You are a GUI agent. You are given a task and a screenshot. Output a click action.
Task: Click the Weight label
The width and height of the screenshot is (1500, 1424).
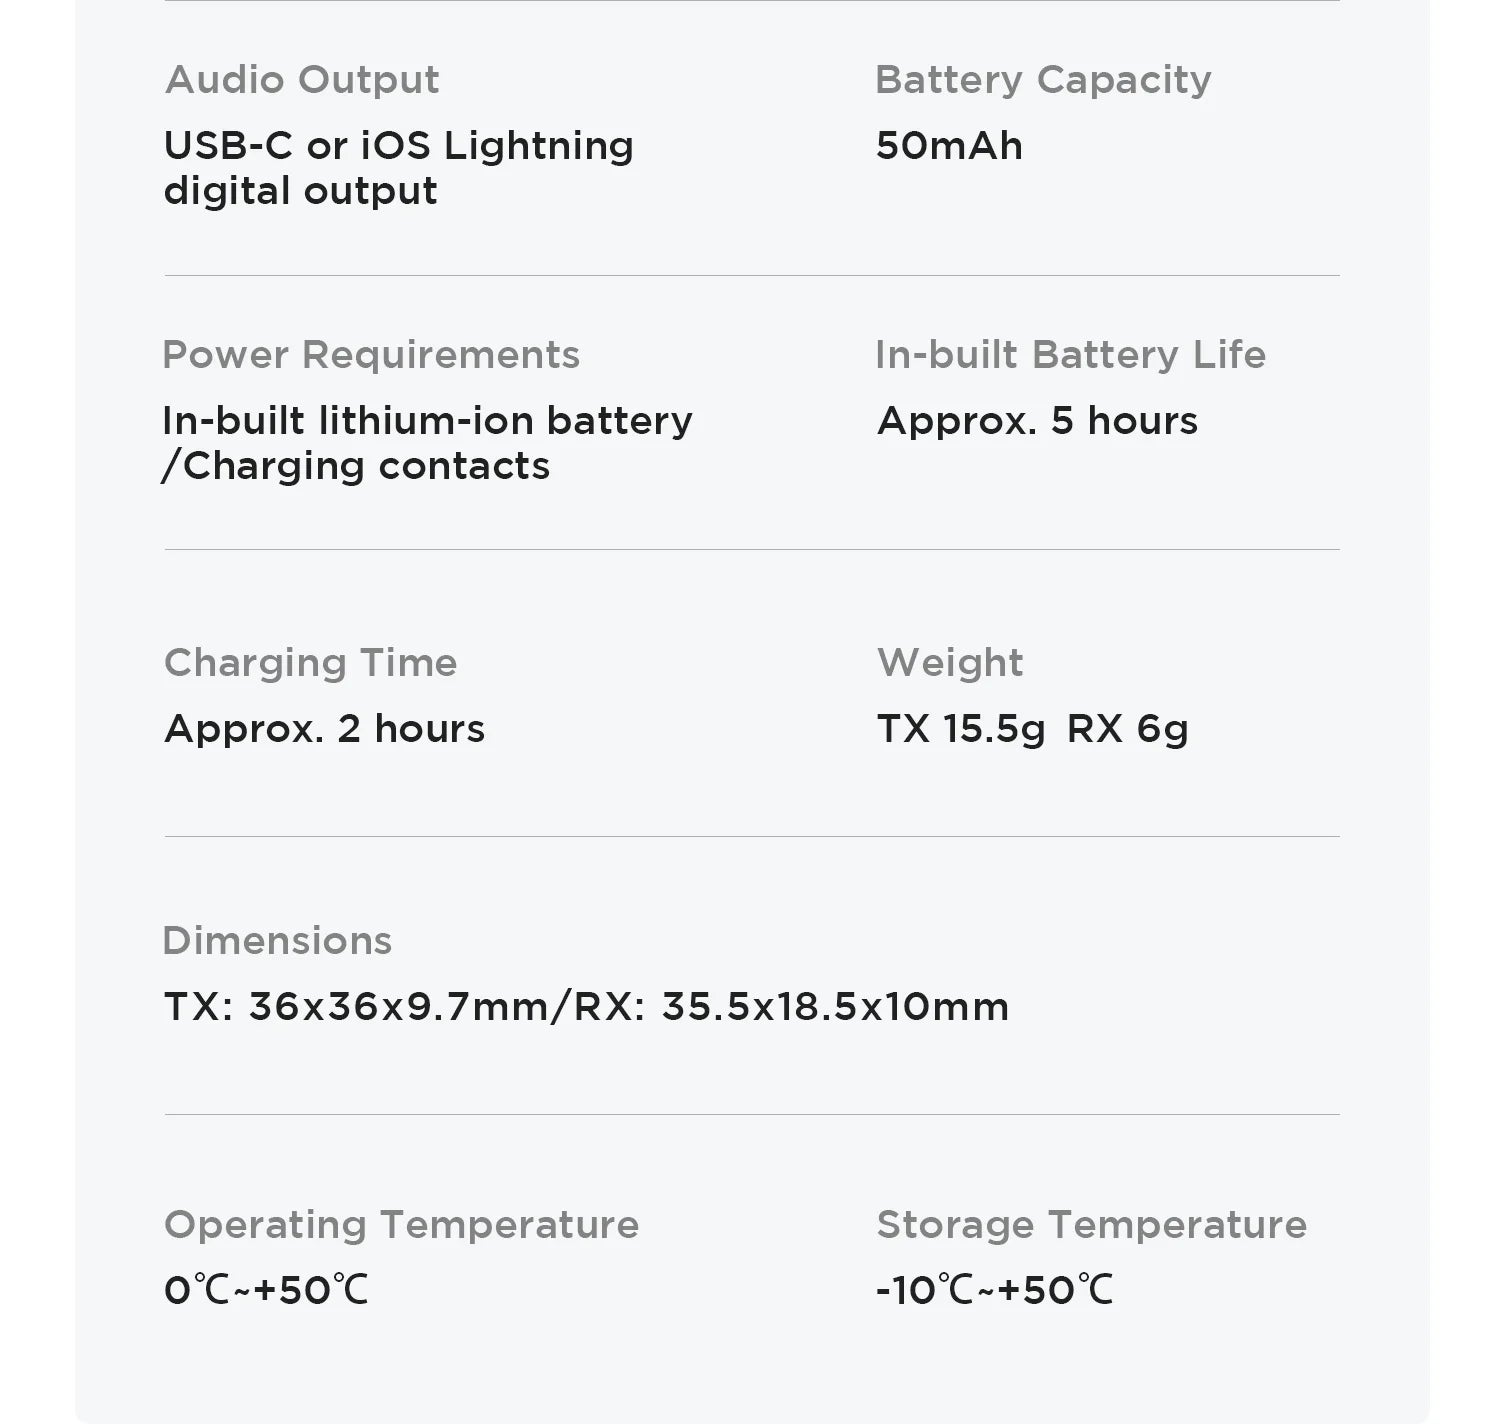tap(950, 663)
